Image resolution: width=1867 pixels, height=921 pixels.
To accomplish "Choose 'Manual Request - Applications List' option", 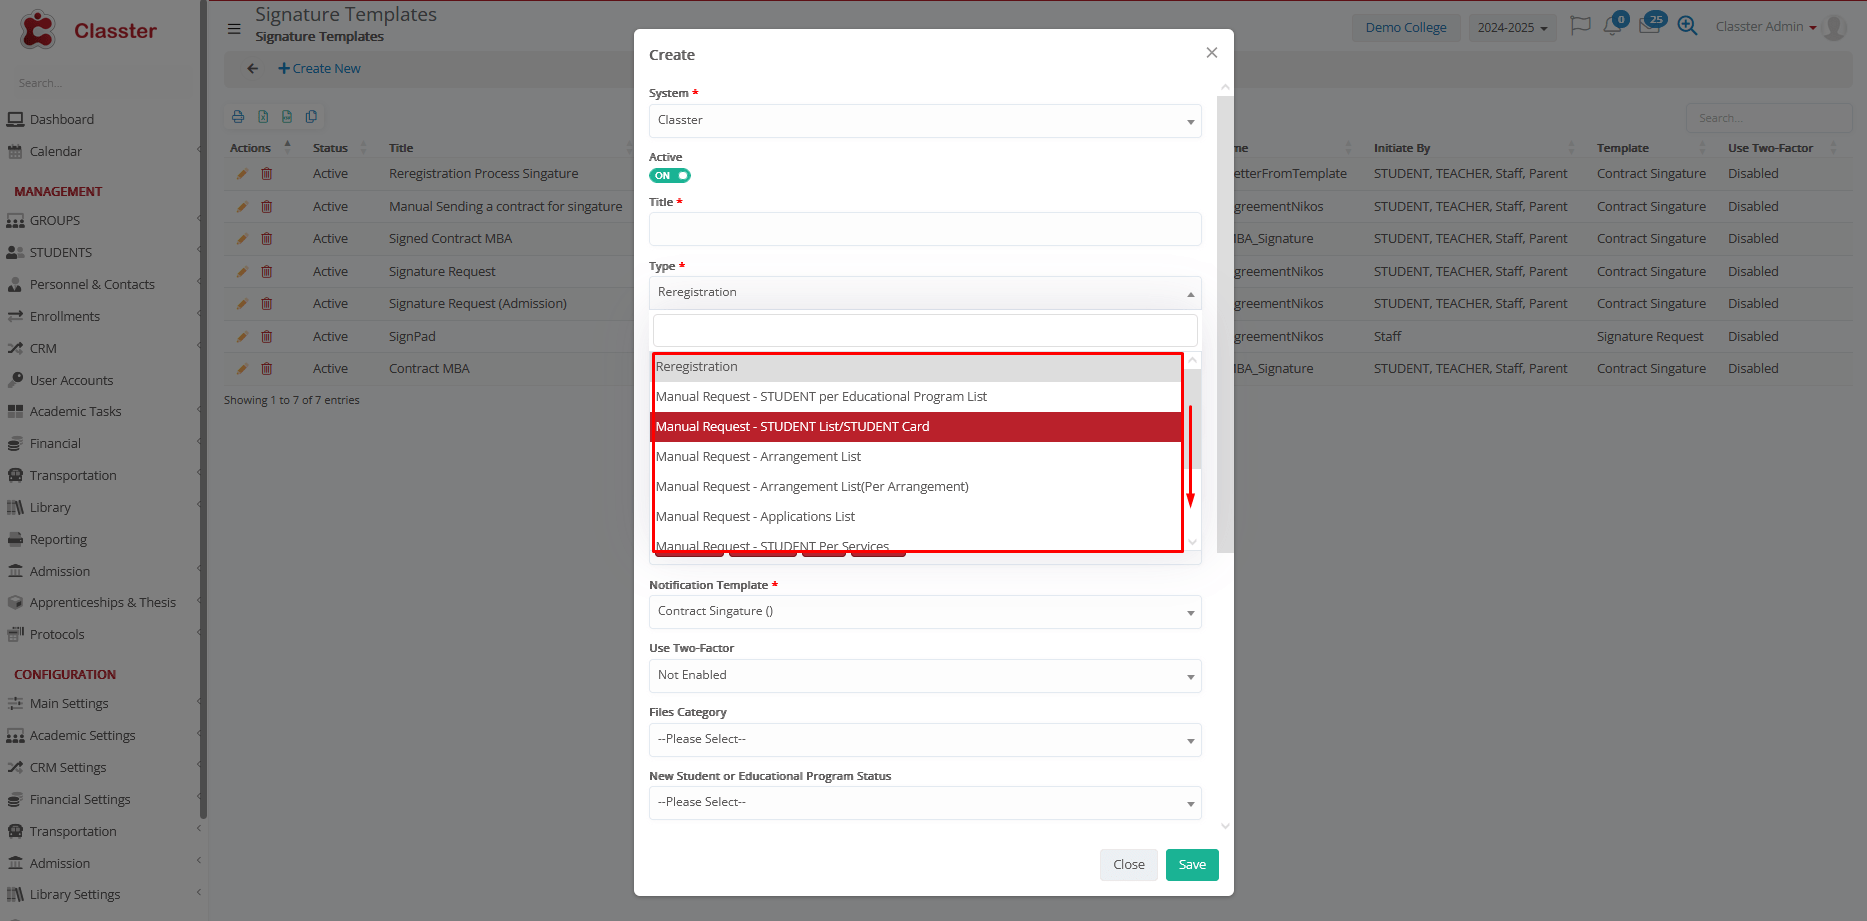I will pyautogui.click(x=755, y=517).
